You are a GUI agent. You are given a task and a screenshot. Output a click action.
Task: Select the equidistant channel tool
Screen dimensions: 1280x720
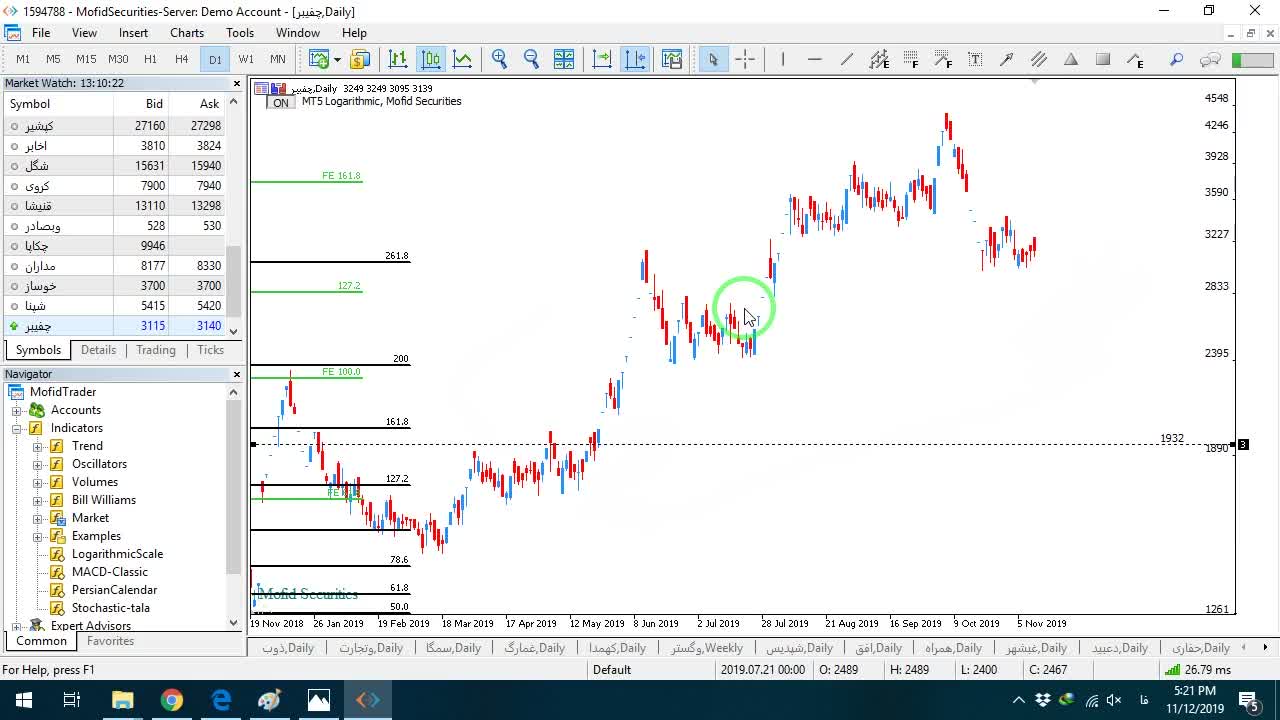click(x=879, y=59)
